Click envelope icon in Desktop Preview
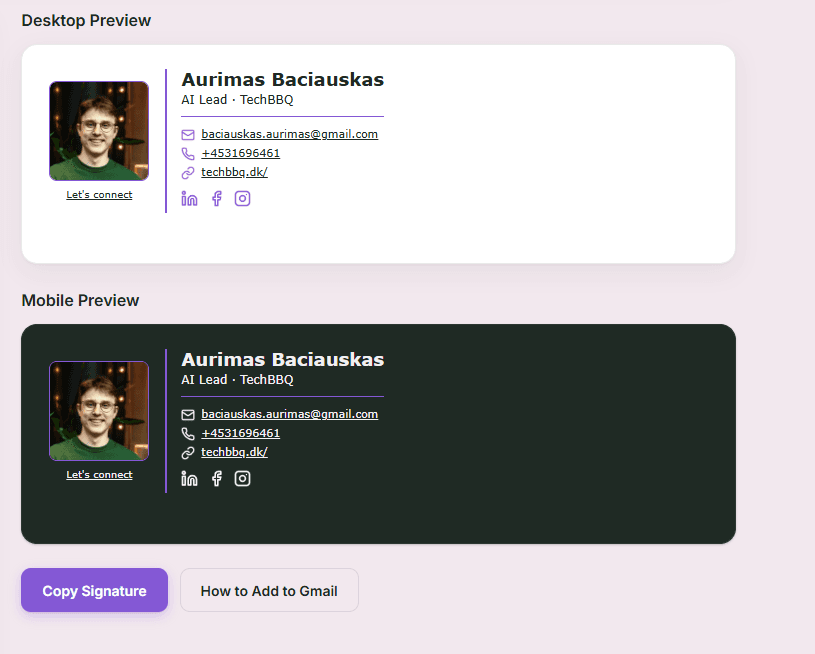 (x=188, y=135)
